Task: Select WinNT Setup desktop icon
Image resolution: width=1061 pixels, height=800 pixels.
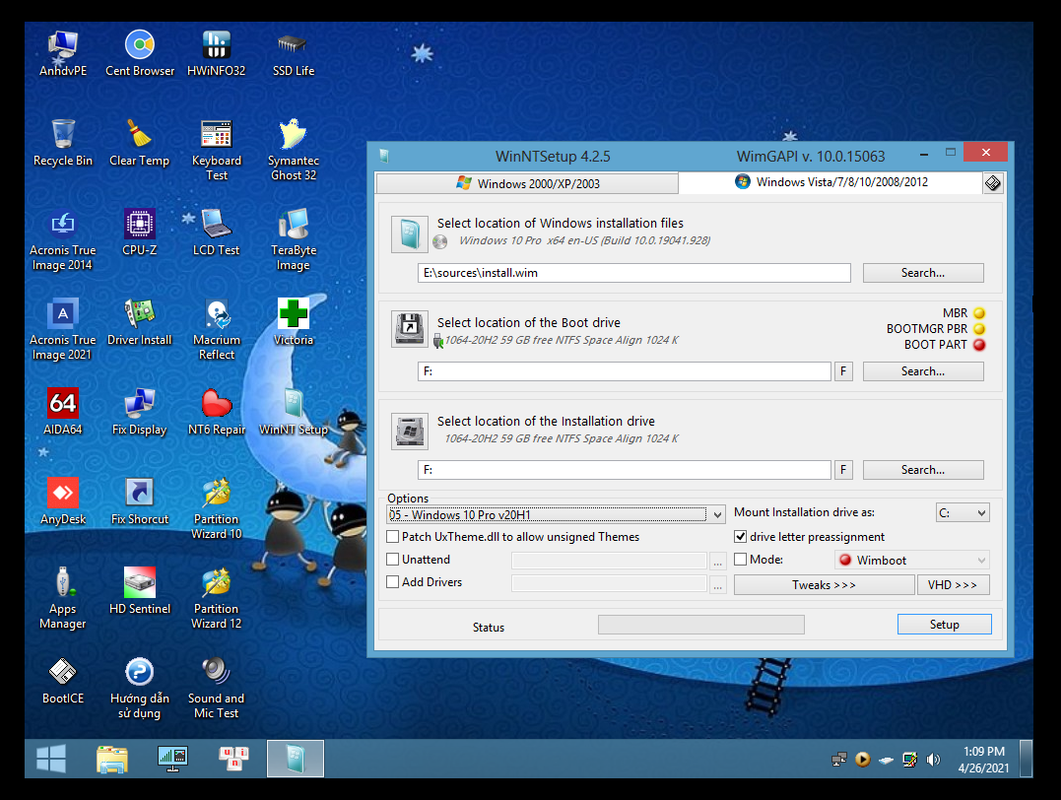Action: tap(293, 412)
